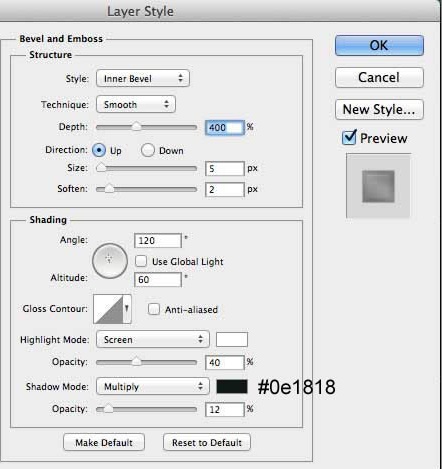
Task: Click the dark shadow color swatch
Action: click(x=232, y=387)
